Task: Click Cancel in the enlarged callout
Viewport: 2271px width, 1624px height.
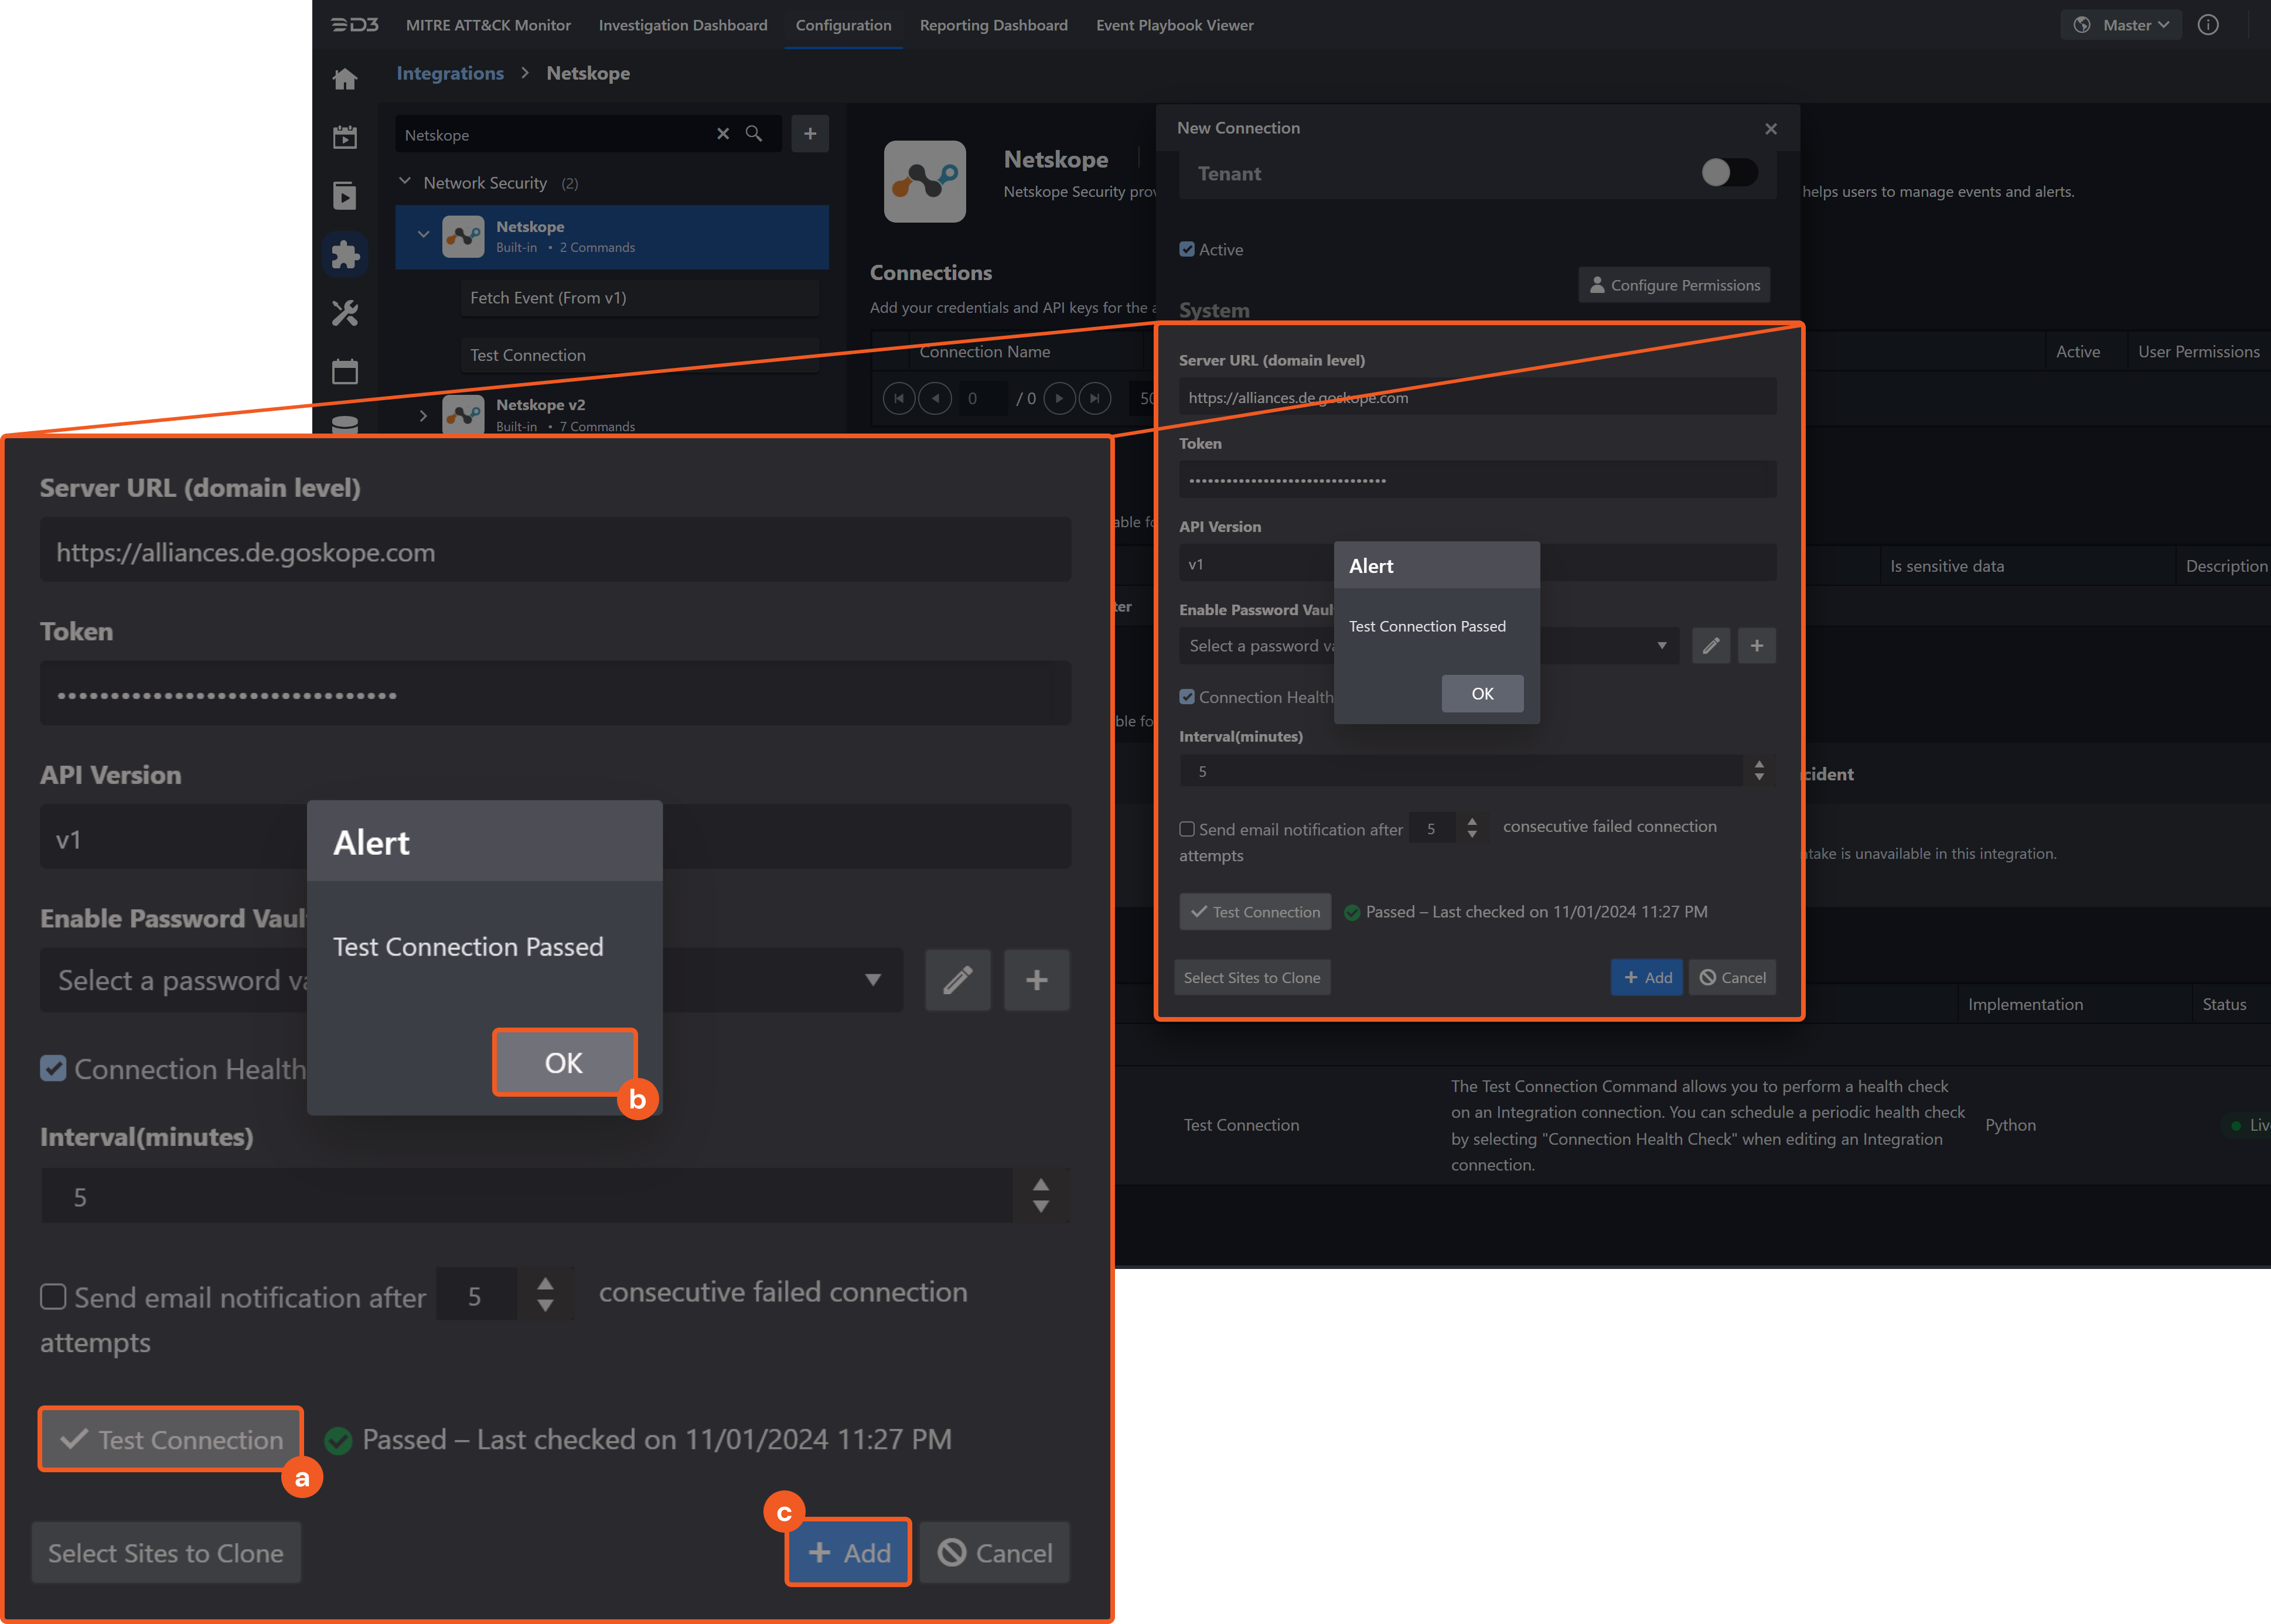Action: 995,1552
